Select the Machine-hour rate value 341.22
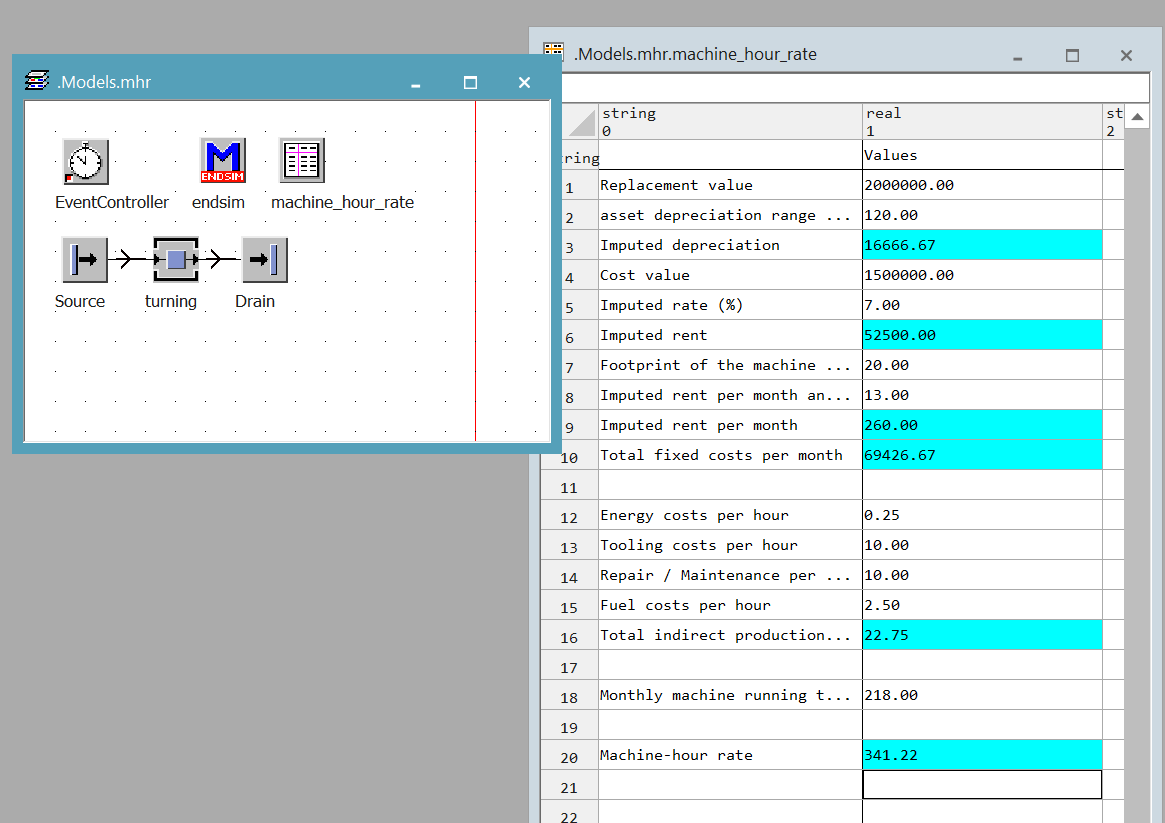The image size is (1165, 823). tap(981, 755)
